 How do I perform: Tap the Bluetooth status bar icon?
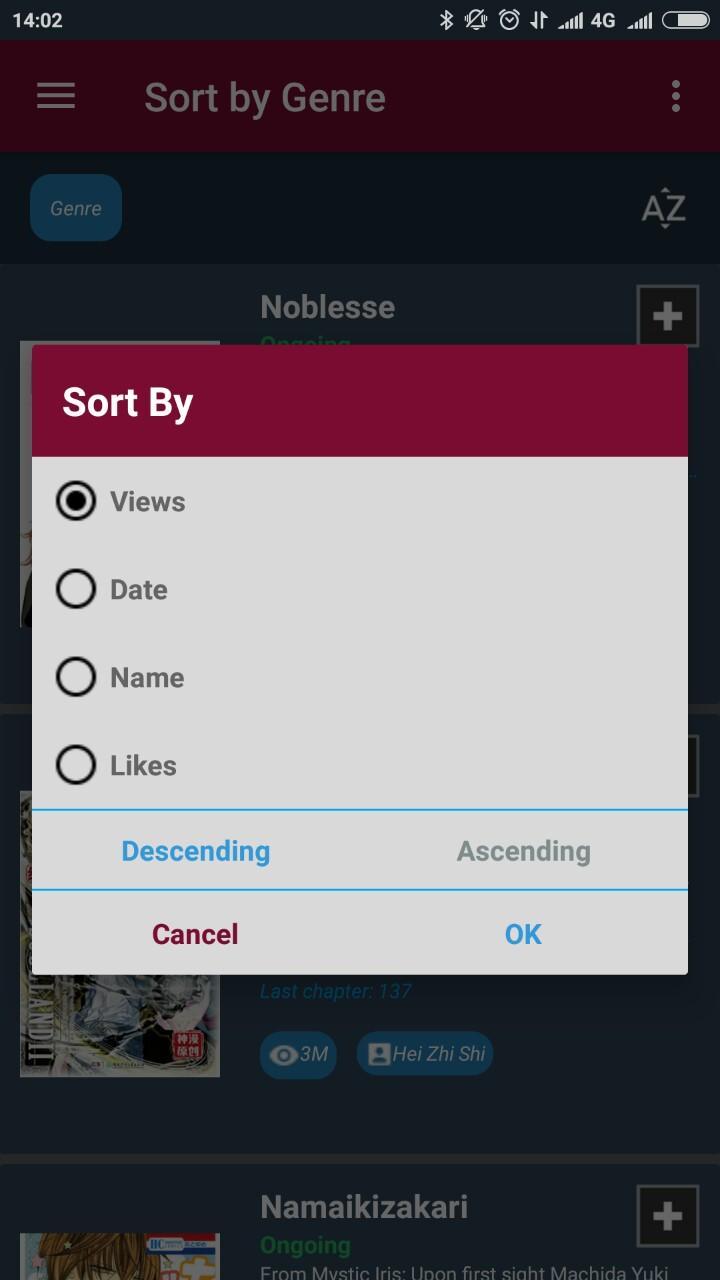(x=446, y=20)
